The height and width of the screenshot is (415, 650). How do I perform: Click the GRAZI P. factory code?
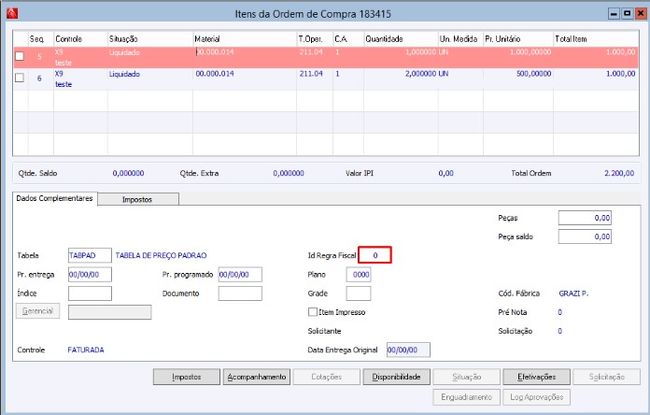[x=574, y=294]
